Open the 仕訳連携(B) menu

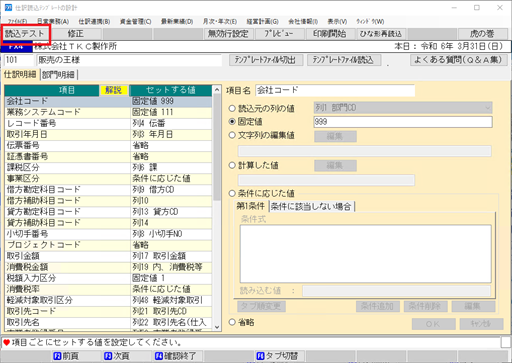point(94,22)
